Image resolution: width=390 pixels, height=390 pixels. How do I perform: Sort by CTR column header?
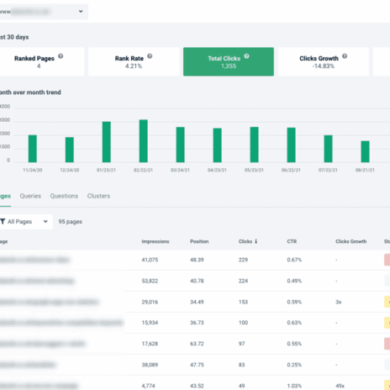pos(292,241)
